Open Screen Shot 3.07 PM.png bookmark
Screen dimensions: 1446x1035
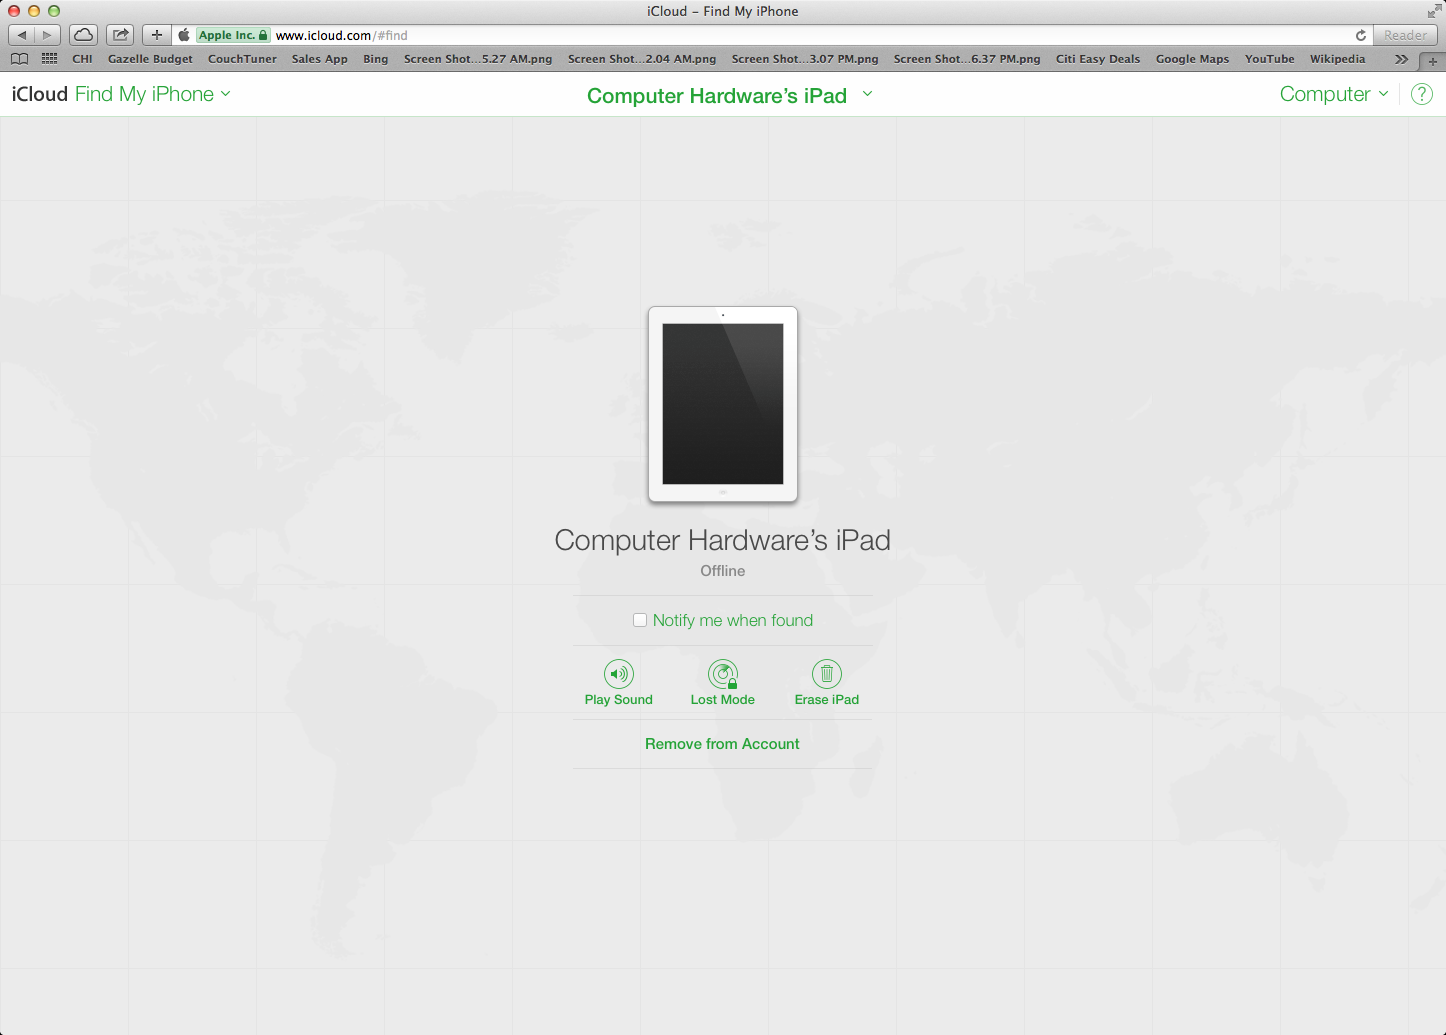point(805,59)
